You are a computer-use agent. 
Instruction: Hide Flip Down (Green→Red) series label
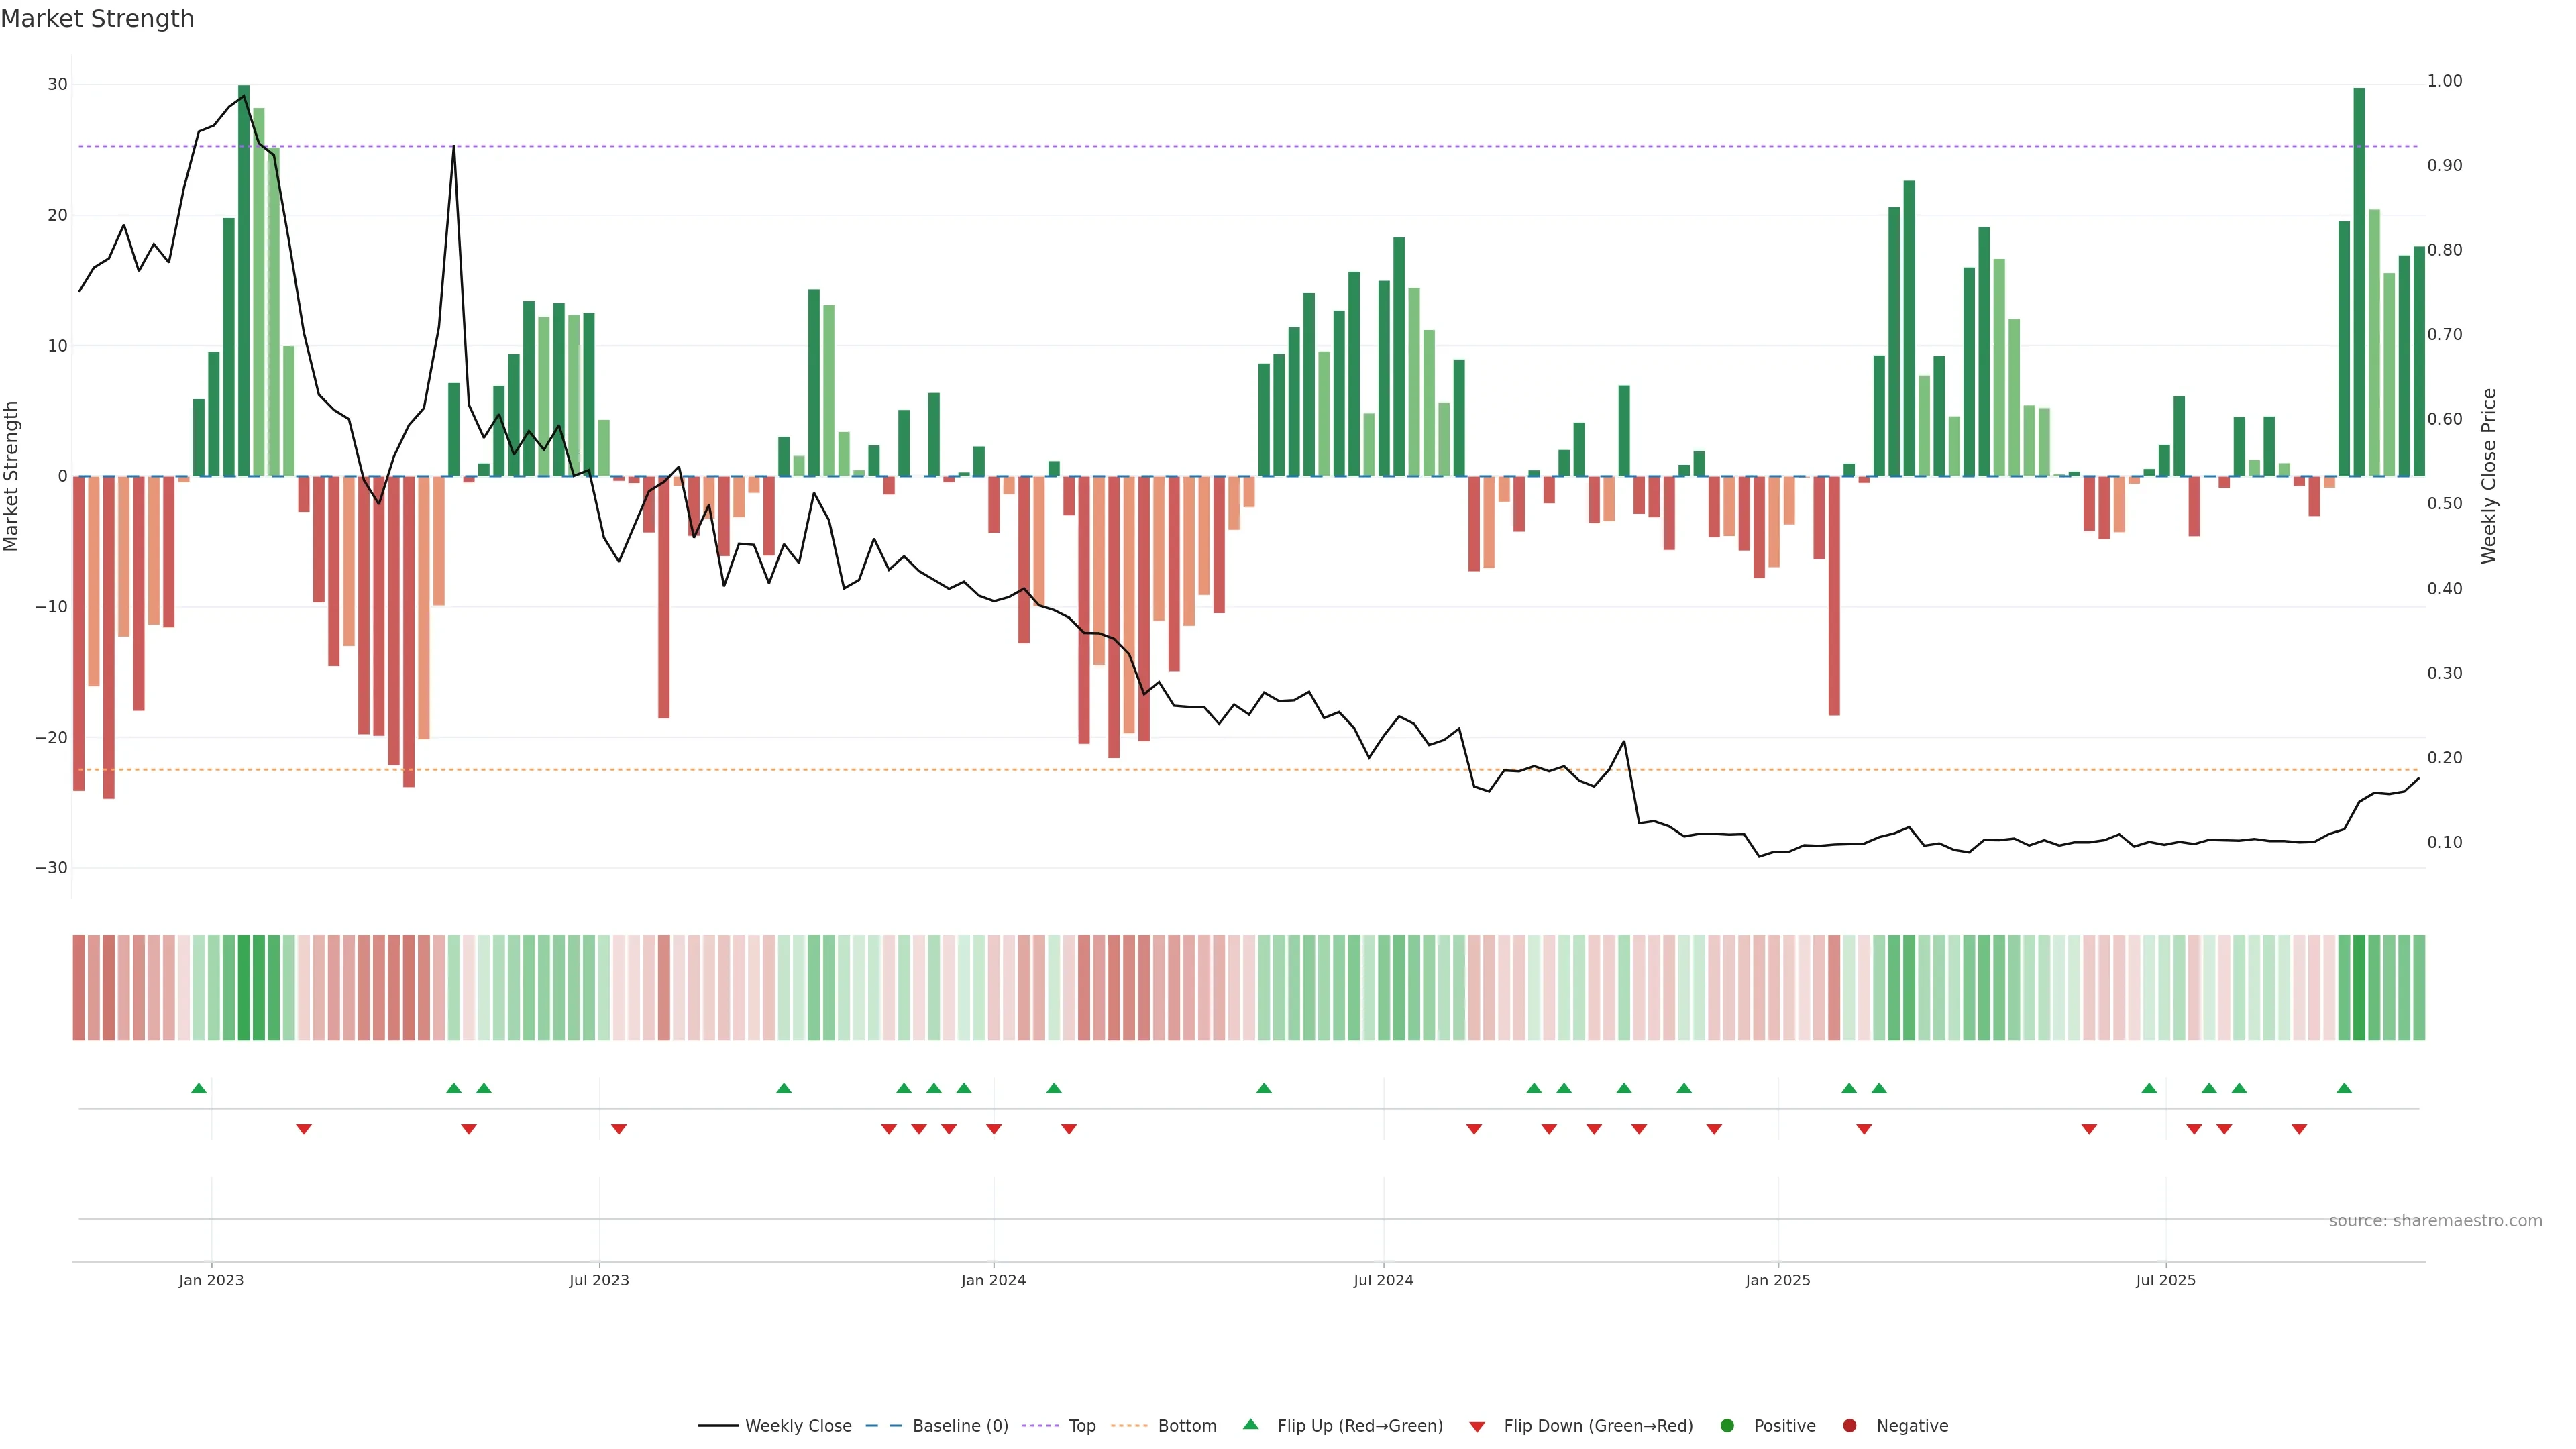coord(1598,1425)
